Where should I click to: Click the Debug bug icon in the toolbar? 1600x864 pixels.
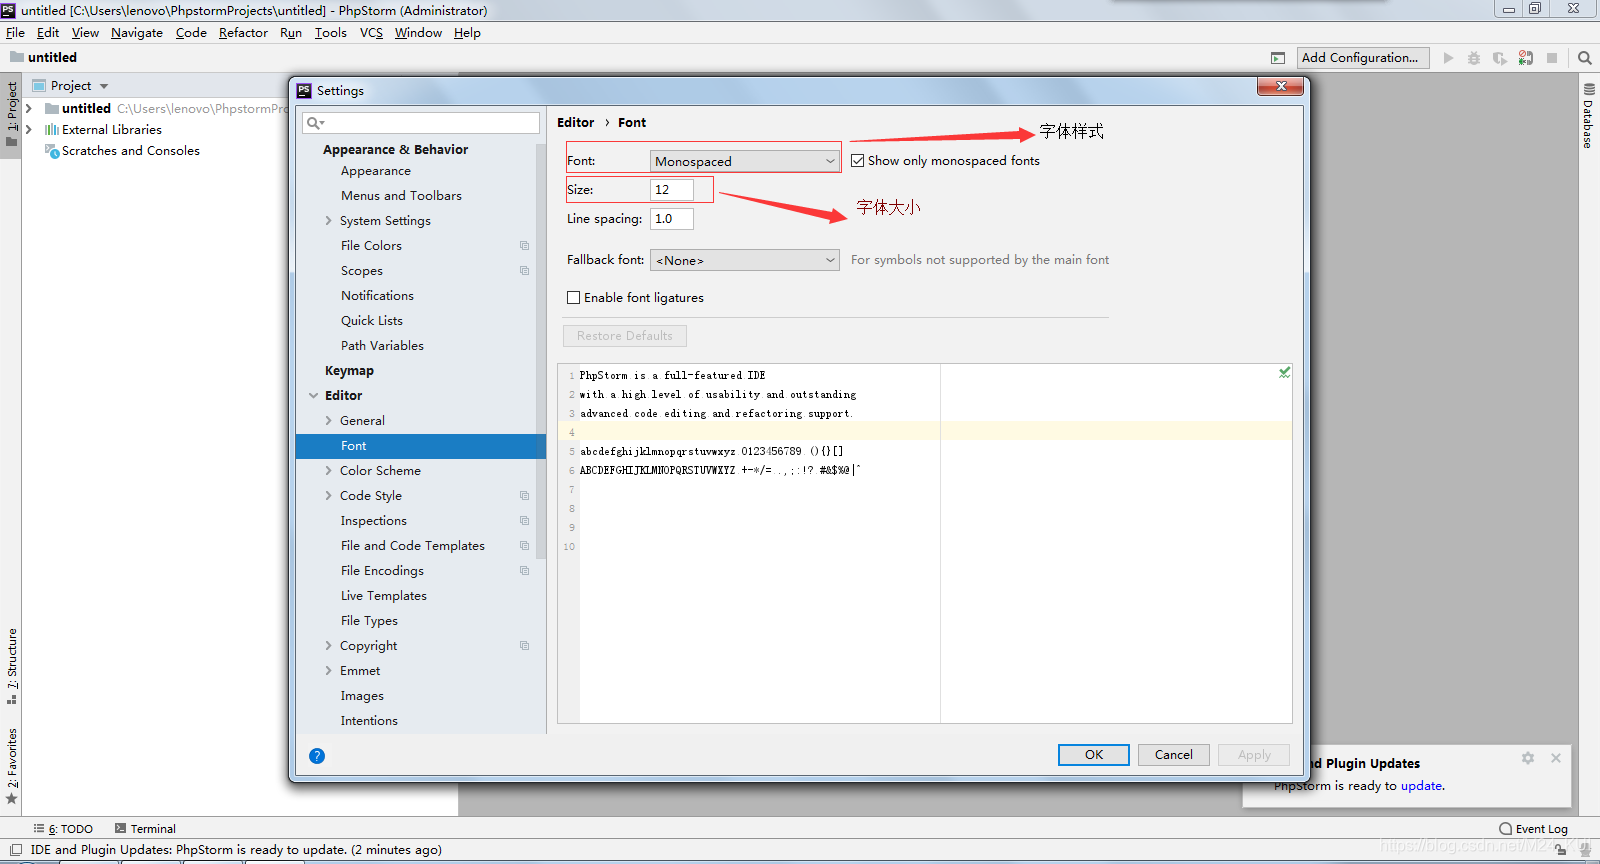(1474, 58)
